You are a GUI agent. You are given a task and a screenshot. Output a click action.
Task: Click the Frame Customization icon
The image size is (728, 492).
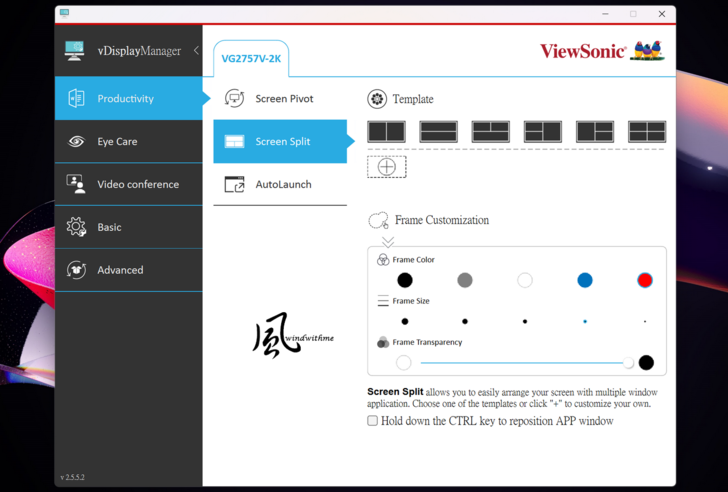(x=378, y=220)
